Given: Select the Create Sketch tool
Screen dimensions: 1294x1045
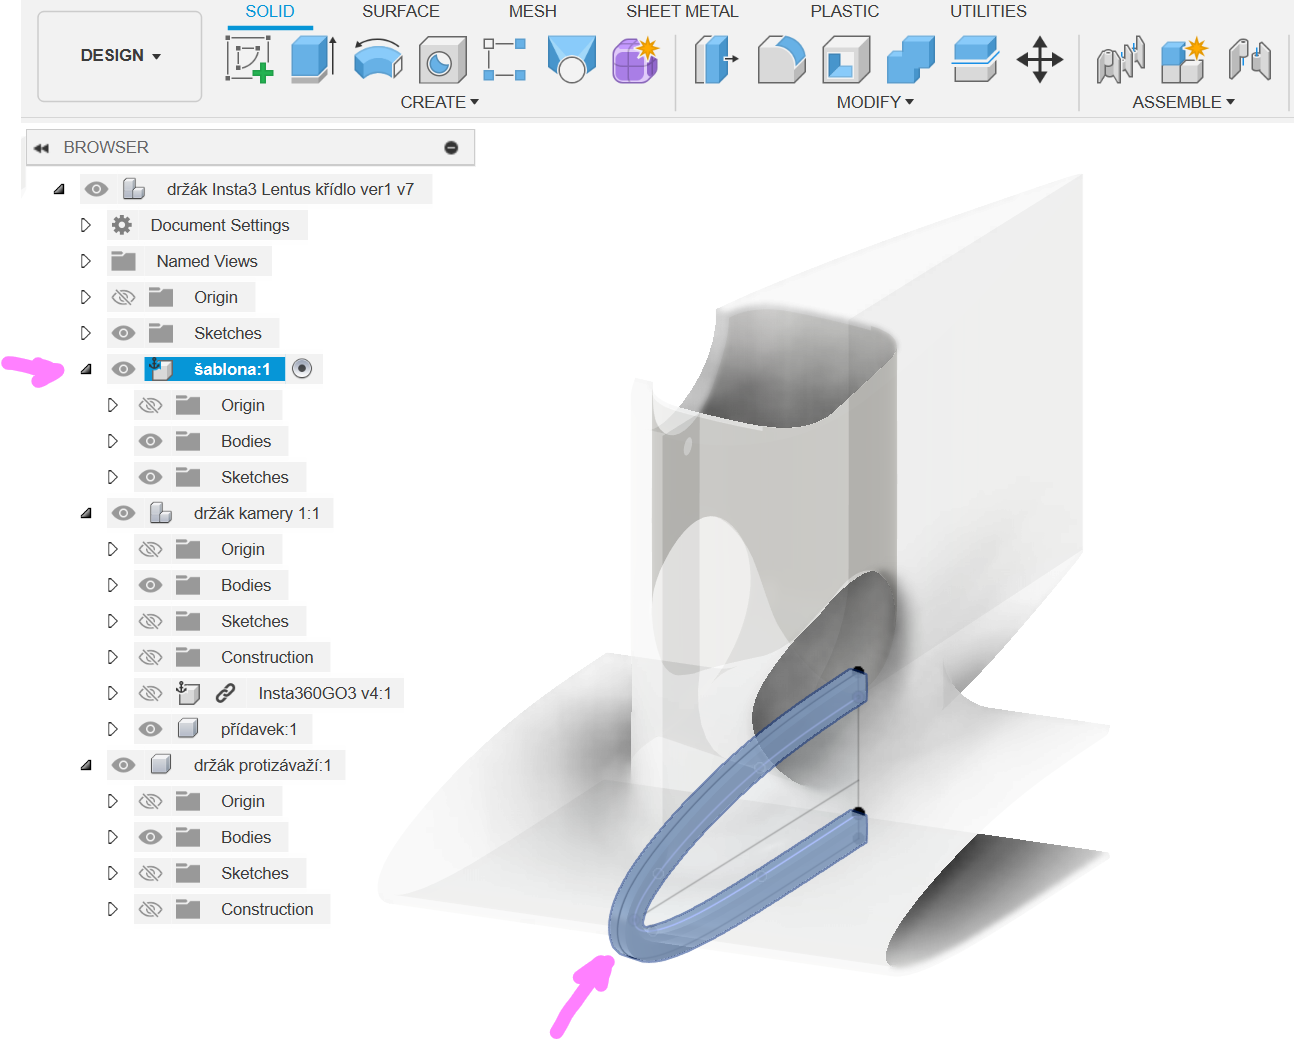Looking at the screenshot, I should pos(249,59).
